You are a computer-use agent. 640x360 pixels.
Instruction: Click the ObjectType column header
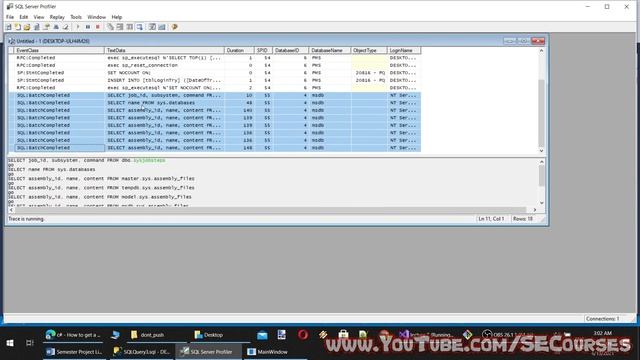[369, 51]
